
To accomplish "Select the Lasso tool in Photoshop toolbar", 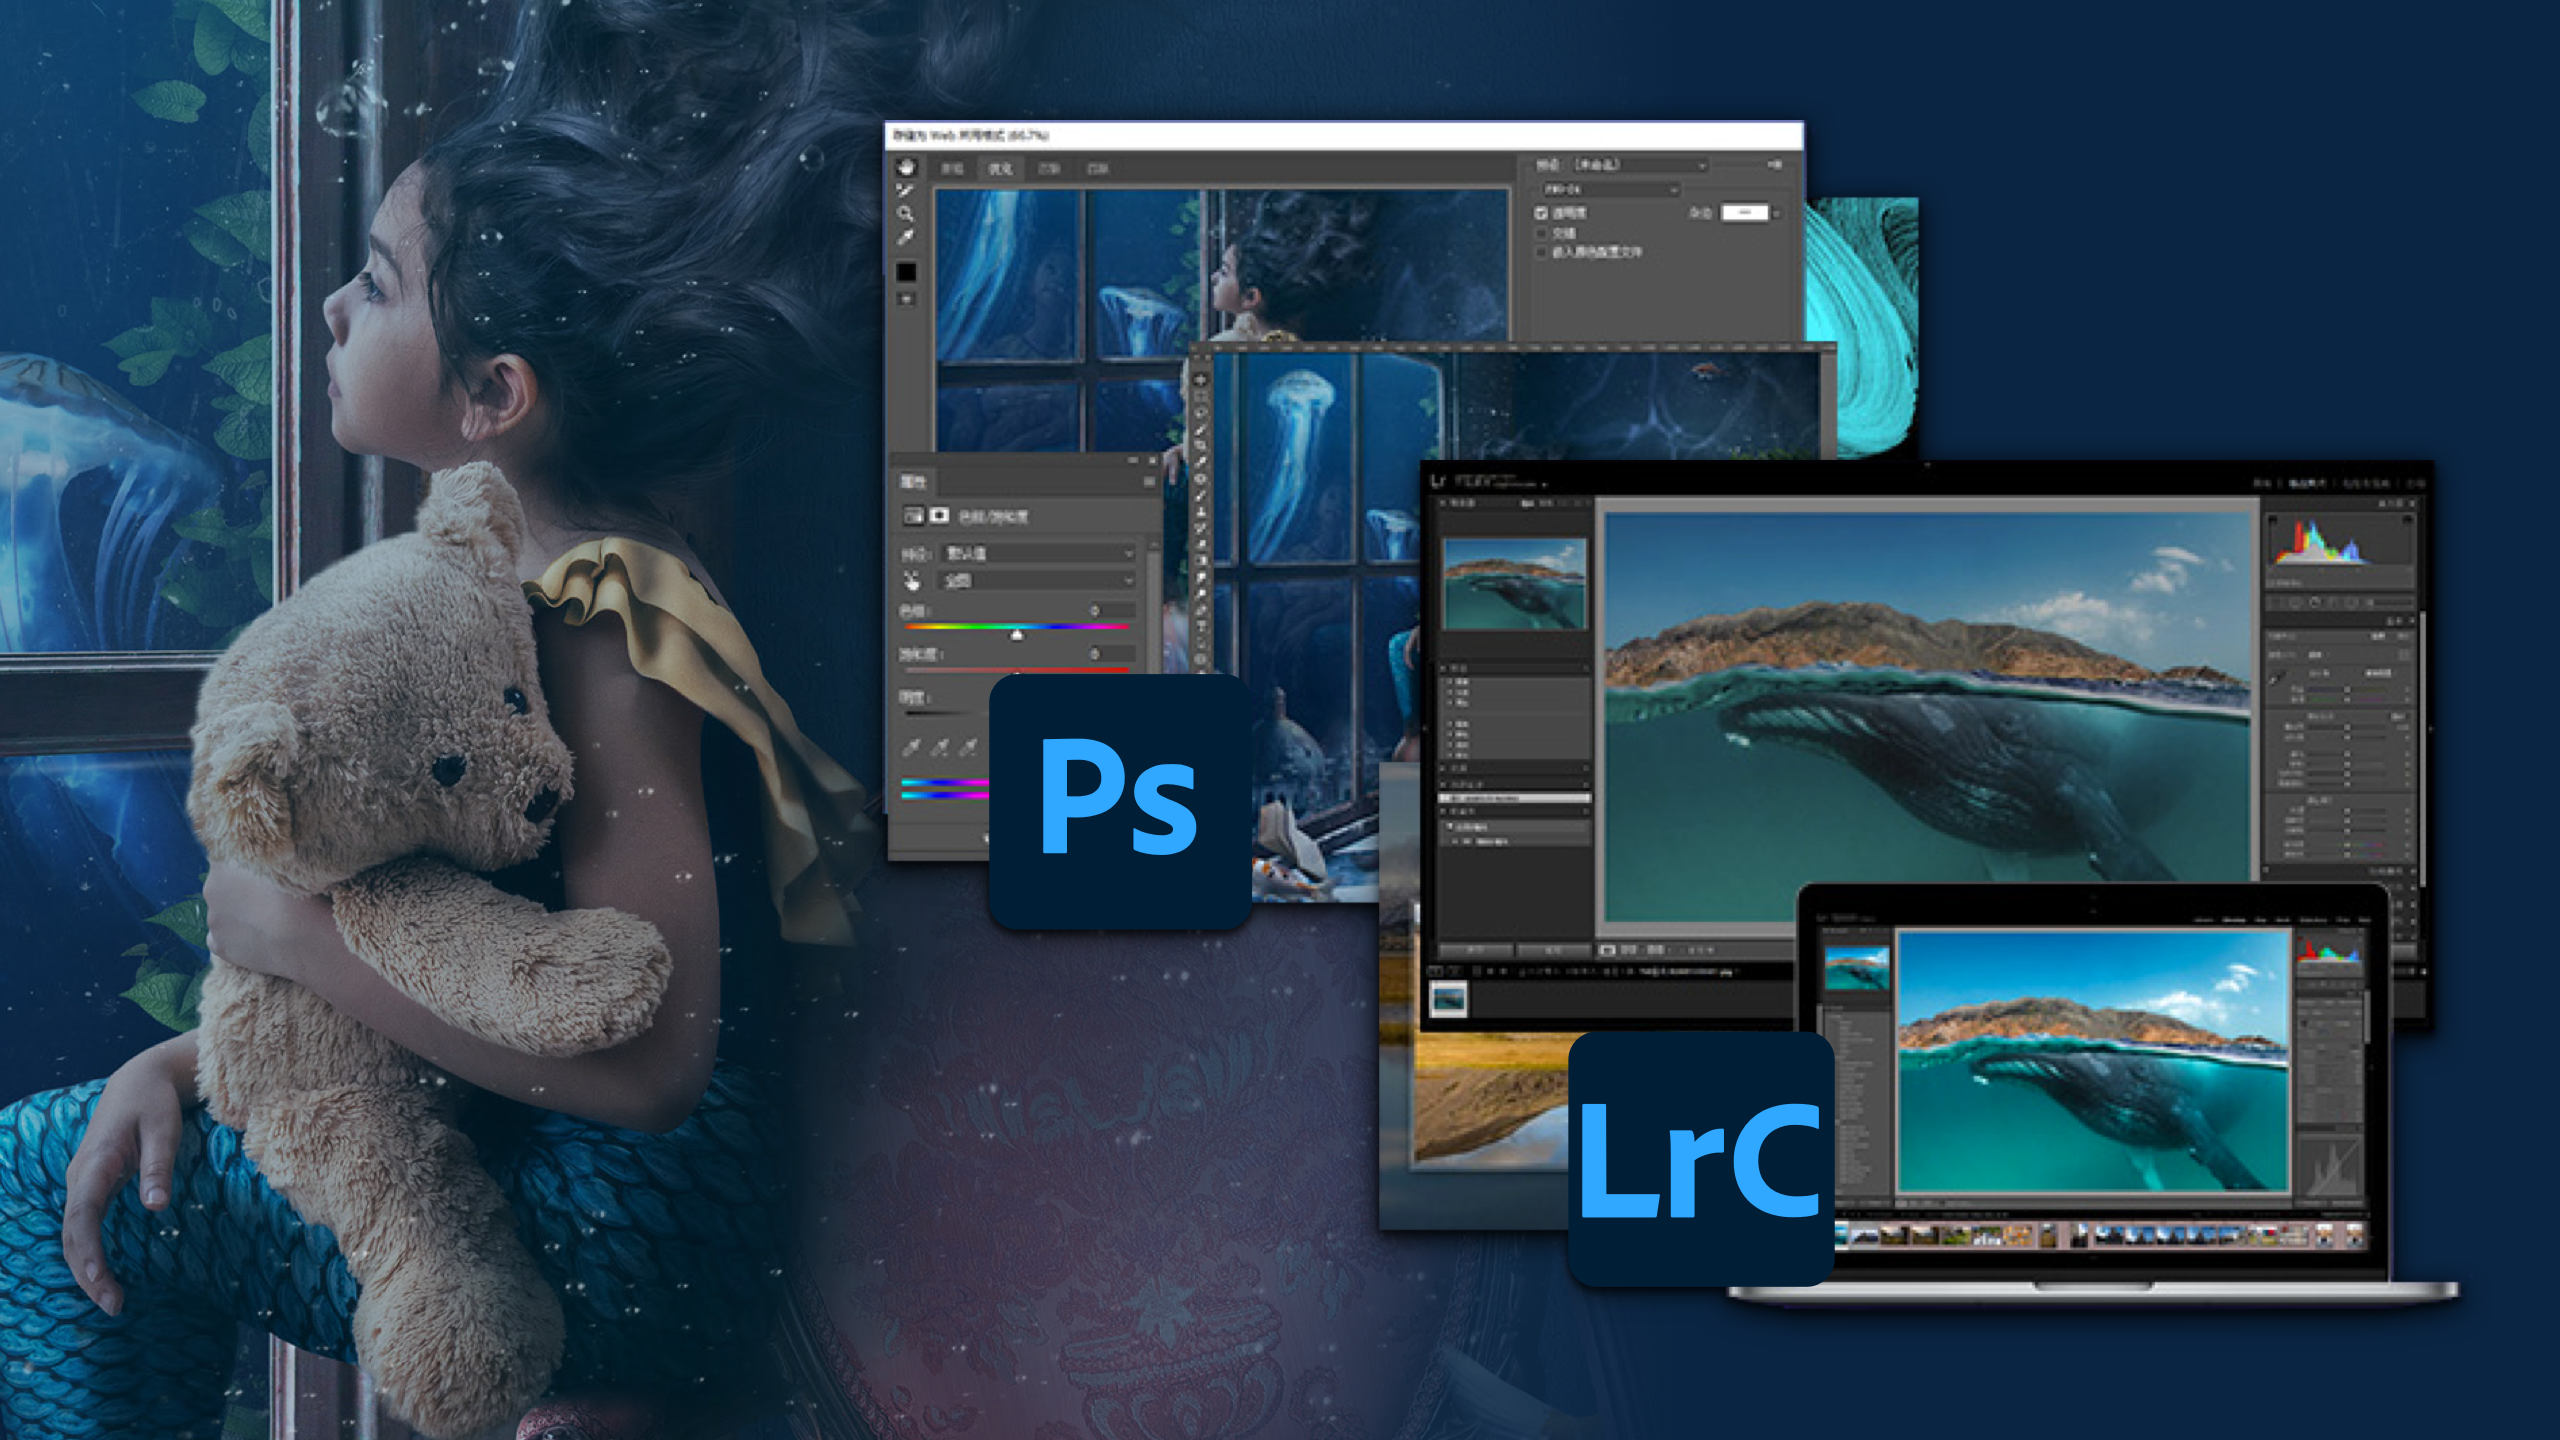I will coord(1200,413).
